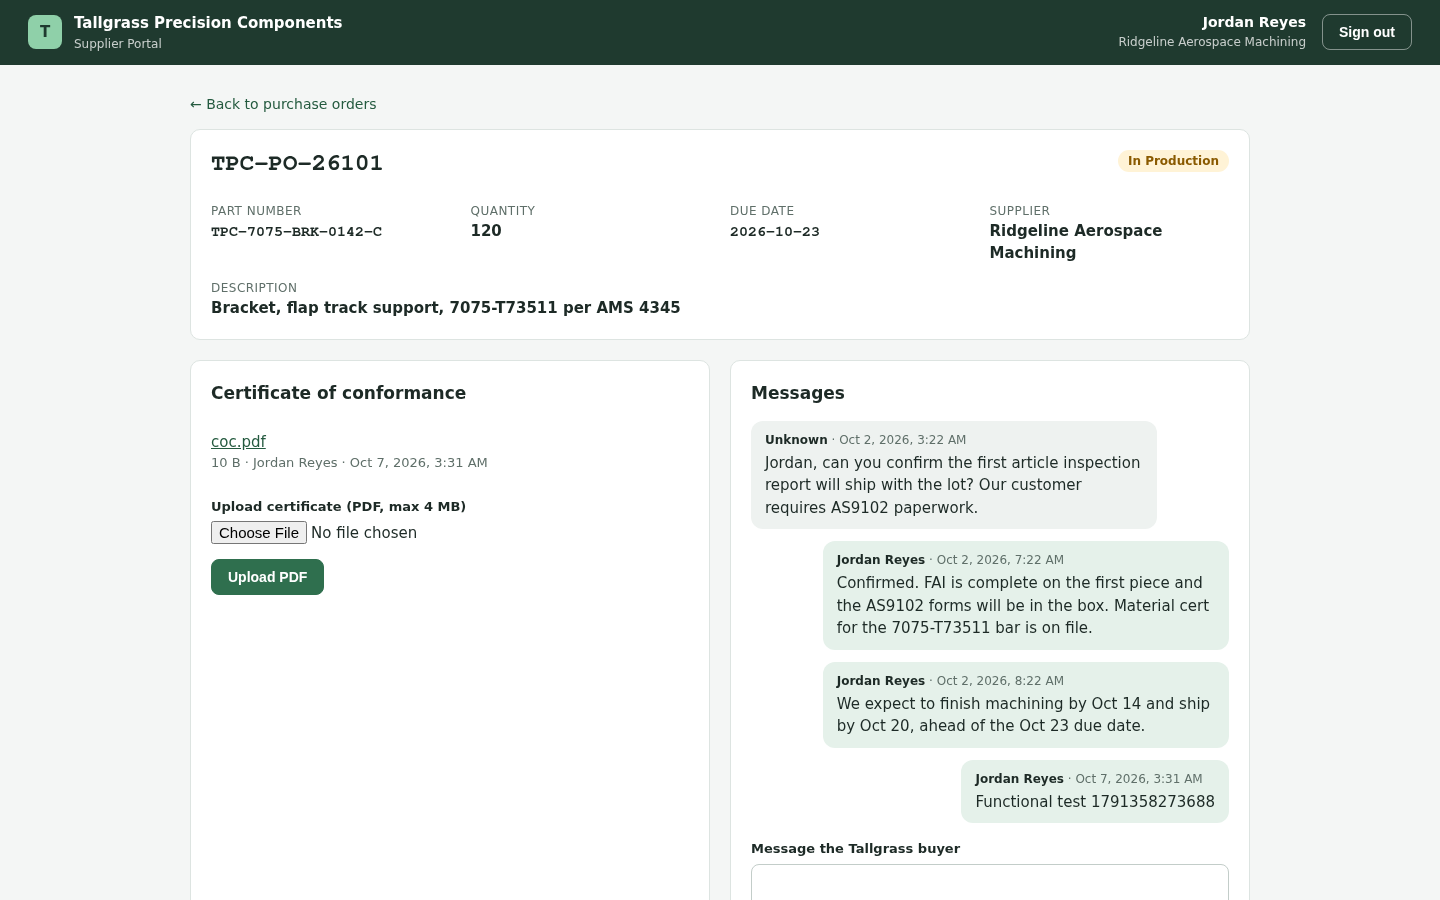Click the bracket description text

[x=446, y=308]
